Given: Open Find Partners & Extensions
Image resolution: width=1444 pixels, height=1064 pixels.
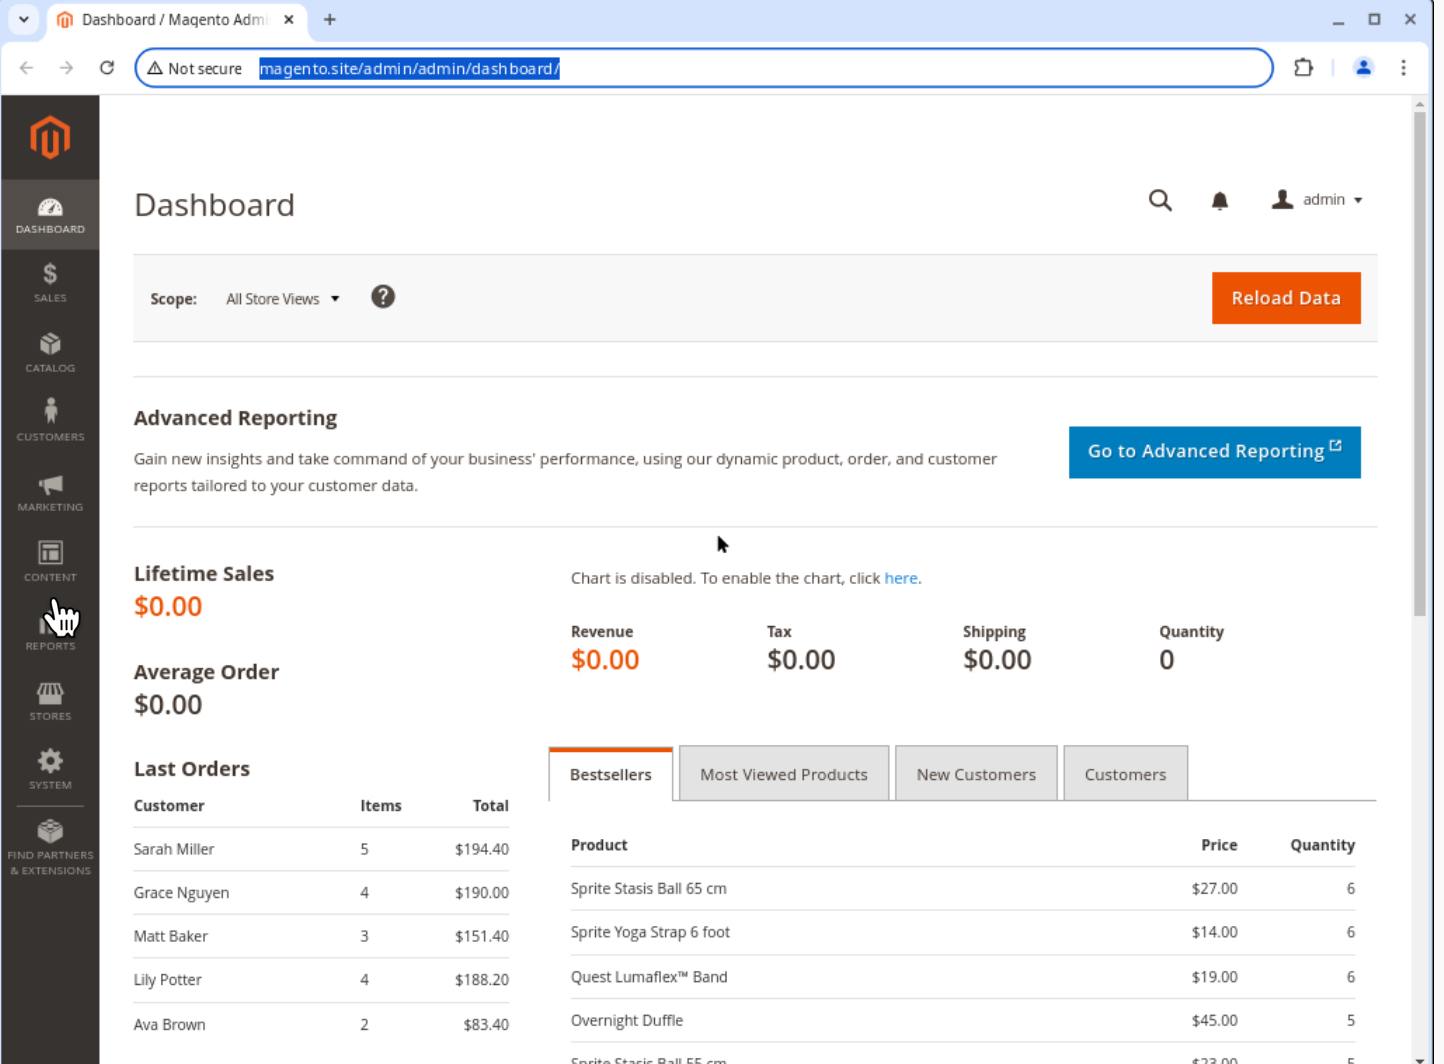Looking at the screenshot, I should (x=50, y=848).
